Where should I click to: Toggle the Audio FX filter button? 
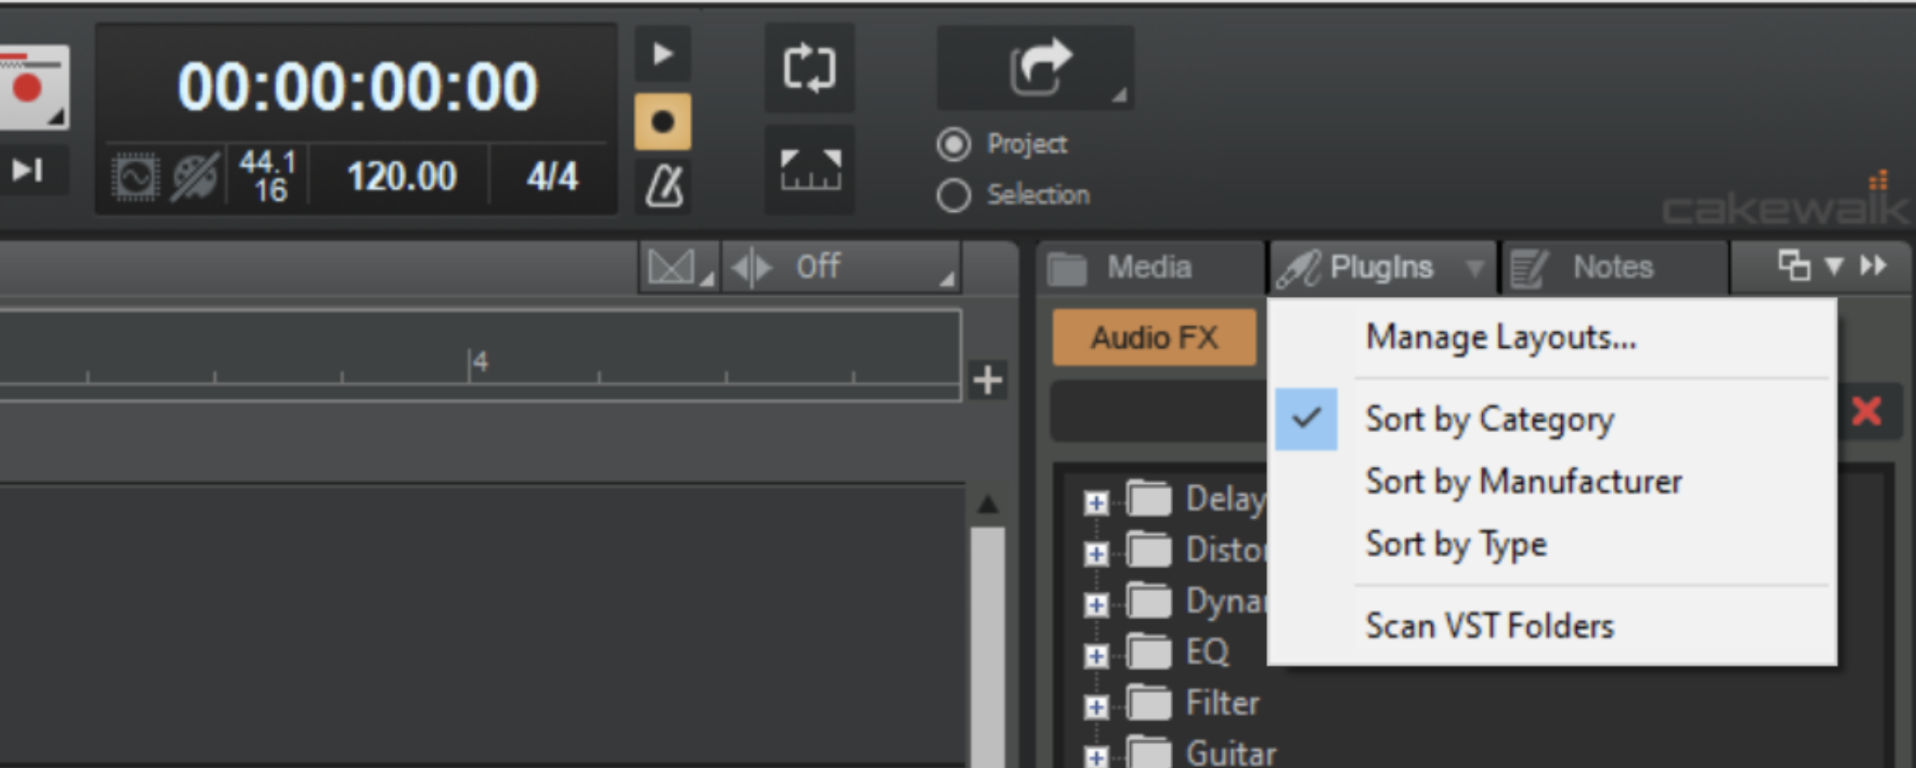1154,338
